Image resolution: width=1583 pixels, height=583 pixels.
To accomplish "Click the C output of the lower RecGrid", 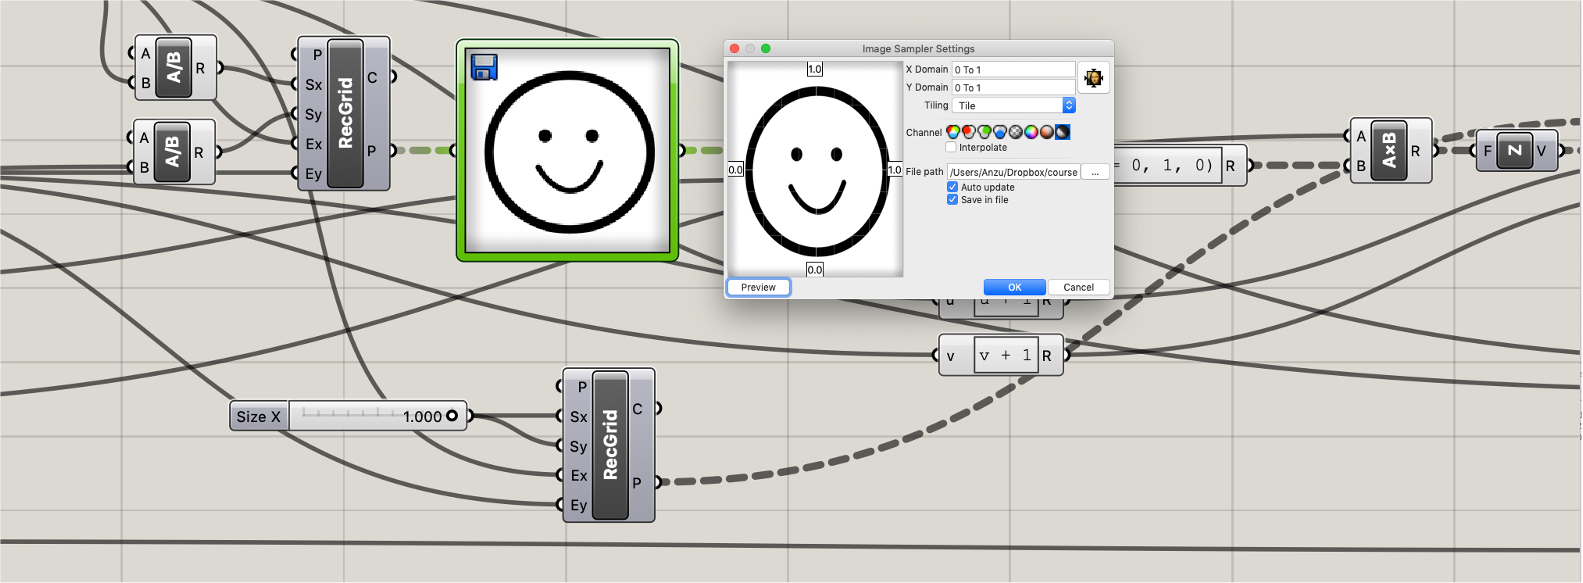I will tap(637, 408).
